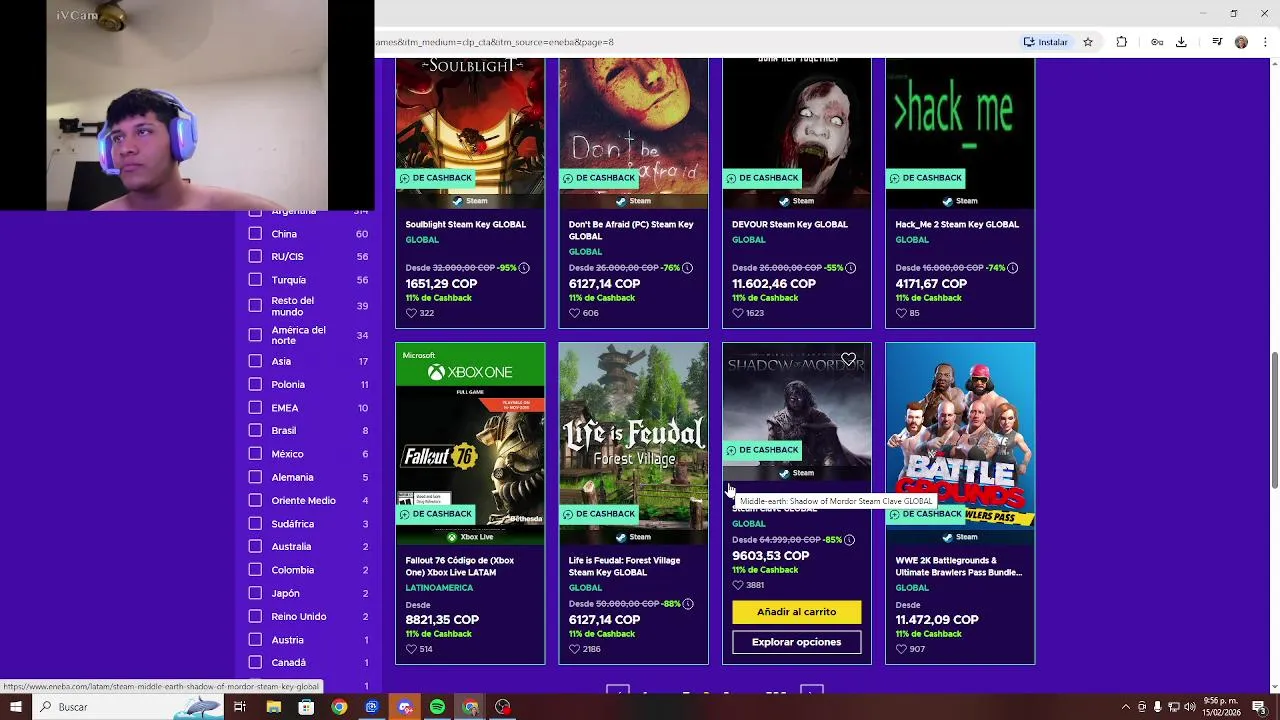
Task: Toggle the EMEA region checkbox
Action: point(255,408)
